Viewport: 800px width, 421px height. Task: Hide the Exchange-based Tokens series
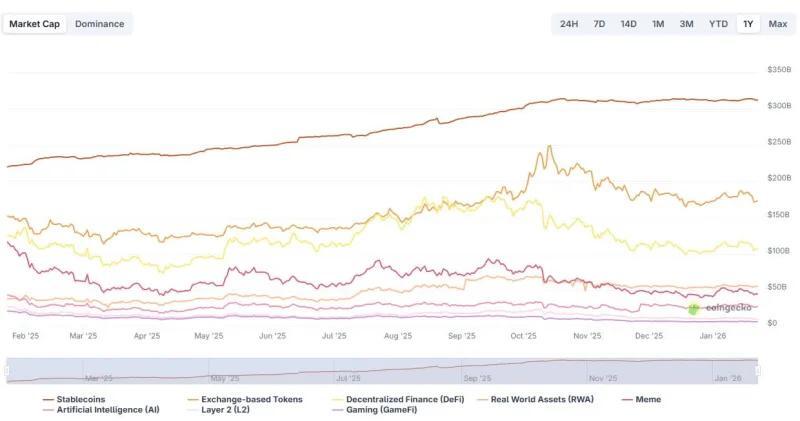(x=244, y=399)
